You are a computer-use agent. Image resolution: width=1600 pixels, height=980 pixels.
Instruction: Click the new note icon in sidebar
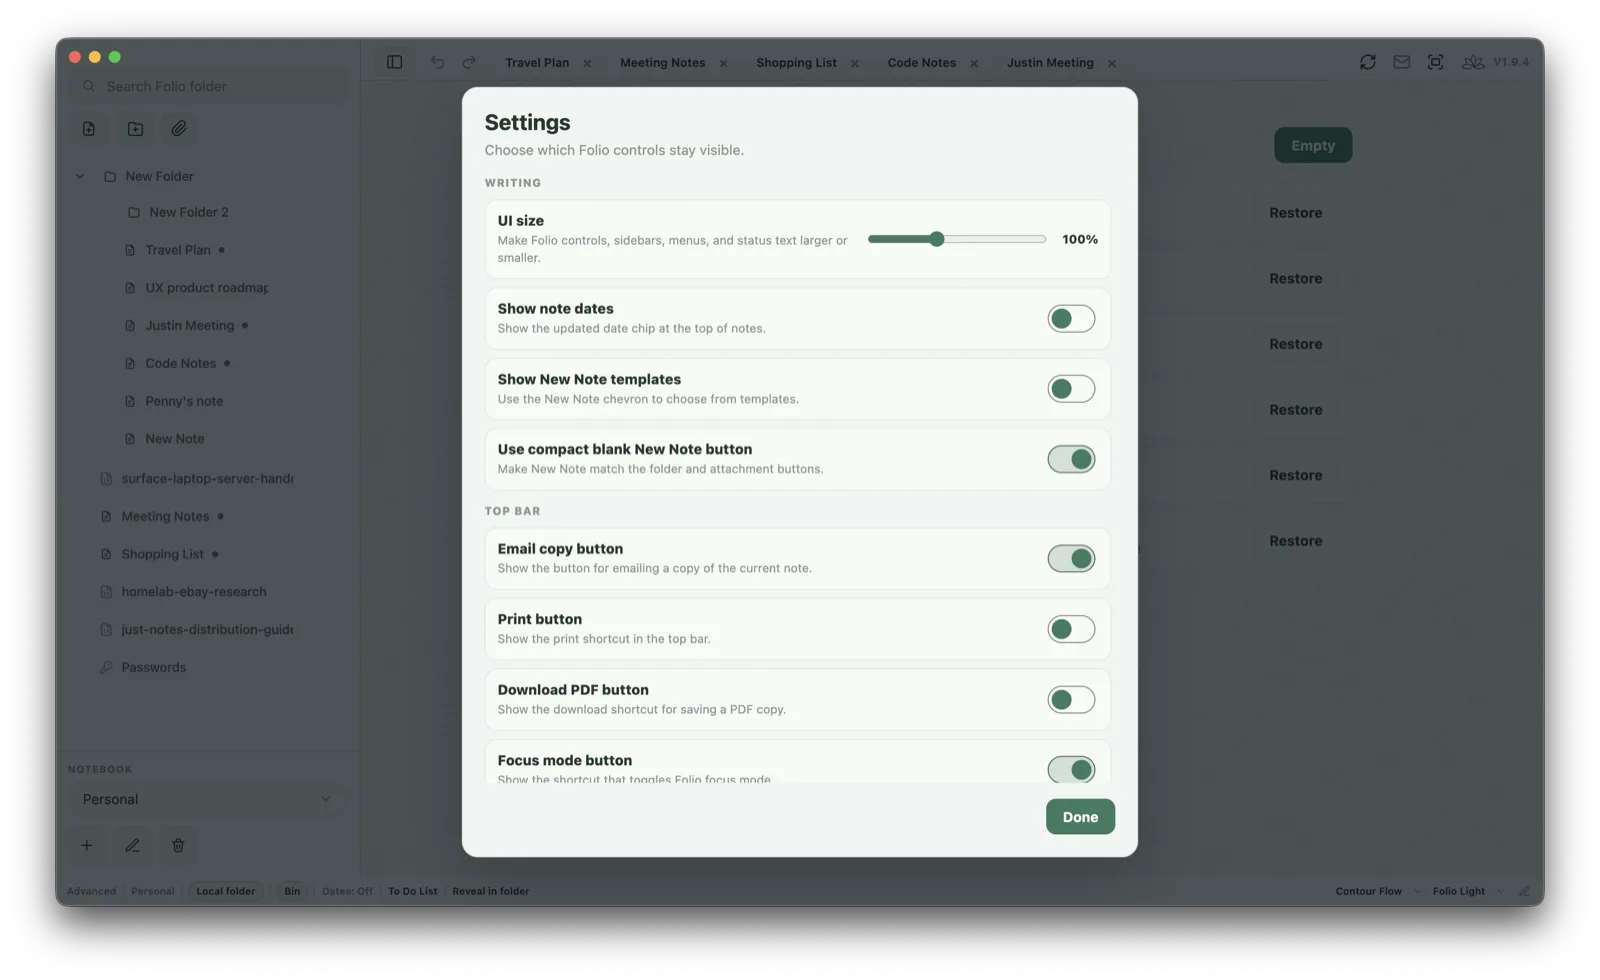point(89,129)
